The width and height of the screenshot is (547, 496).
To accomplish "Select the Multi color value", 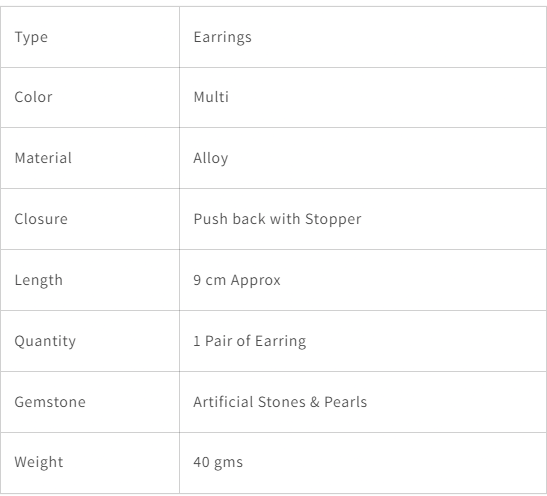I will (x=211, y=97).
